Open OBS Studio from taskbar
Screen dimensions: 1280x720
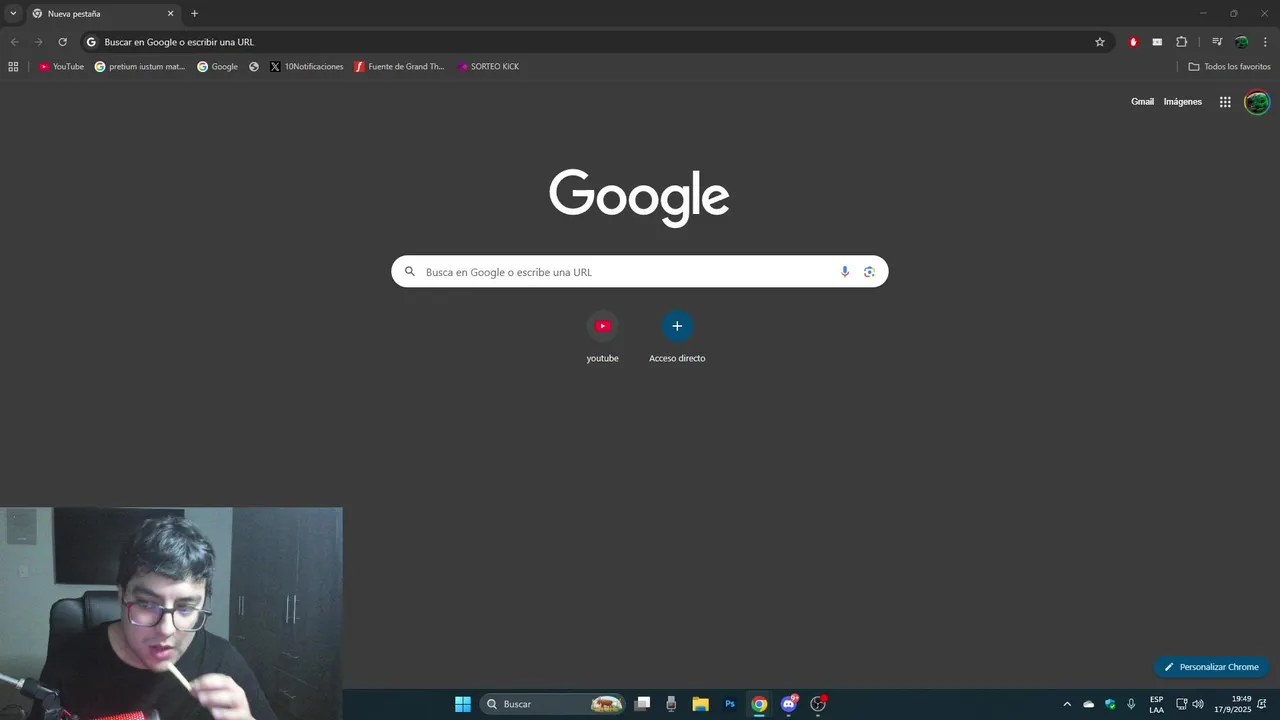[818, 704]
